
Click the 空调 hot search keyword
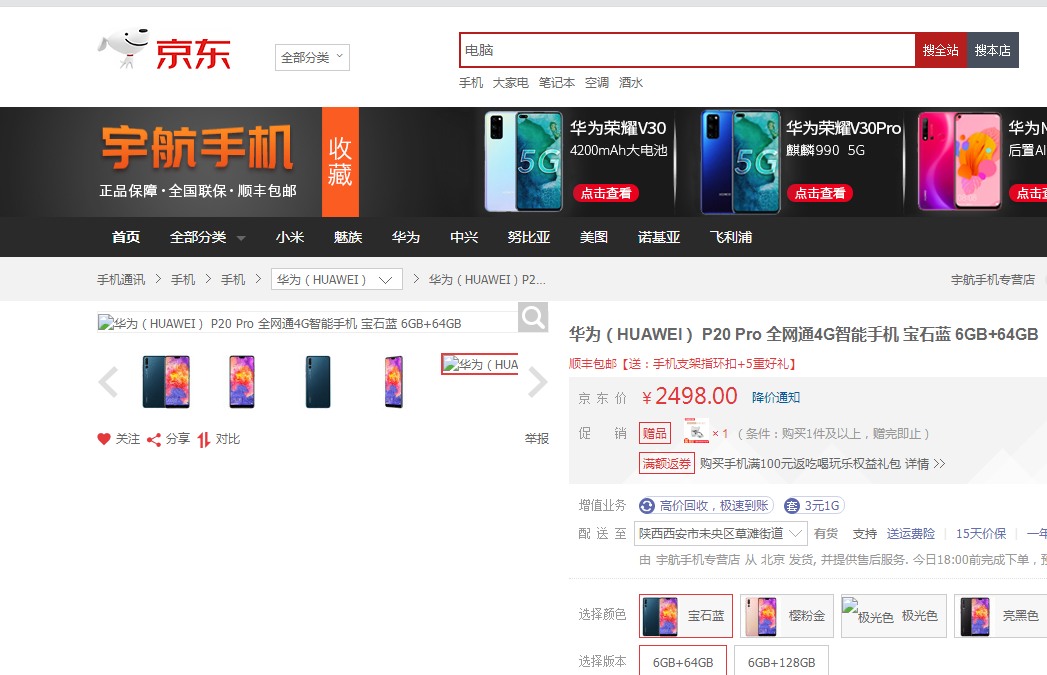point(597,83)
